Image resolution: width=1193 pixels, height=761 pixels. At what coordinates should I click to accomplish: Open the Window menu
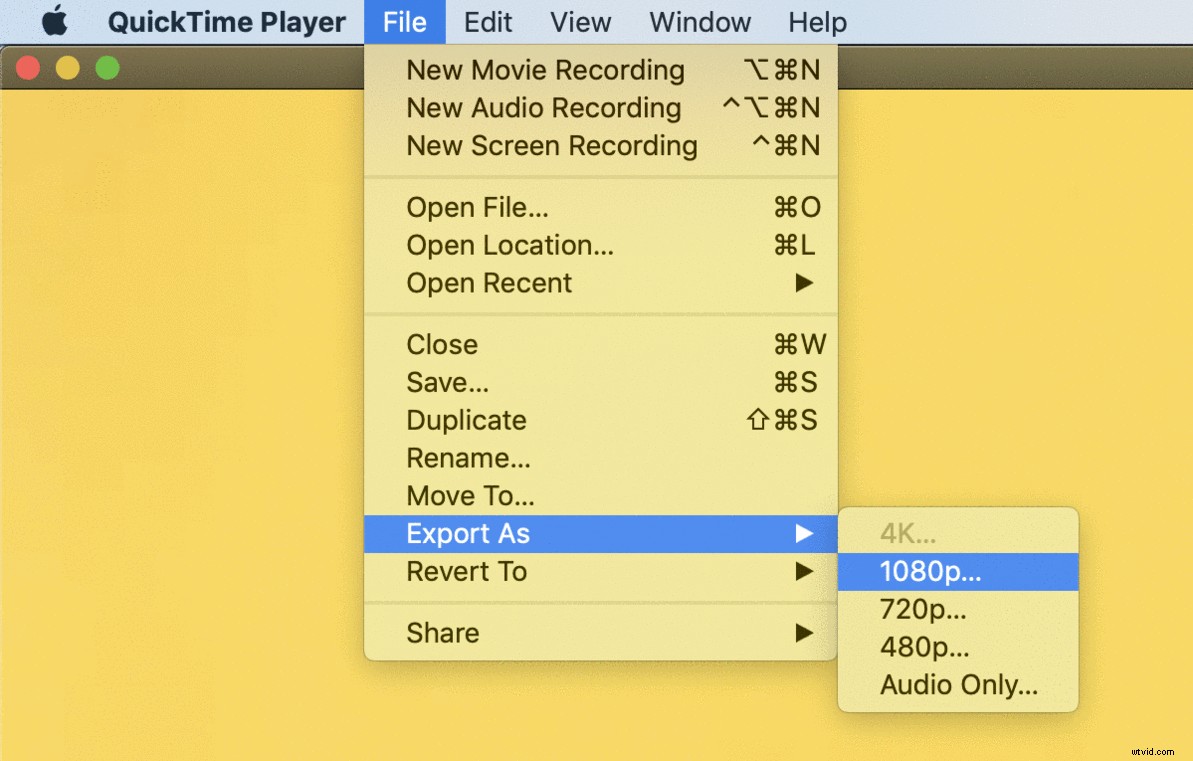699,21
